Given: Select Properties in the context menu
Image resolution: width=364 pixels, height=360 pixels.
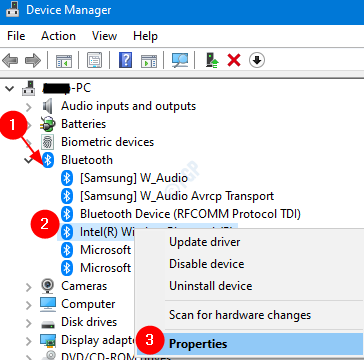Looking at the screenshot, I should (x=249, y=344).
